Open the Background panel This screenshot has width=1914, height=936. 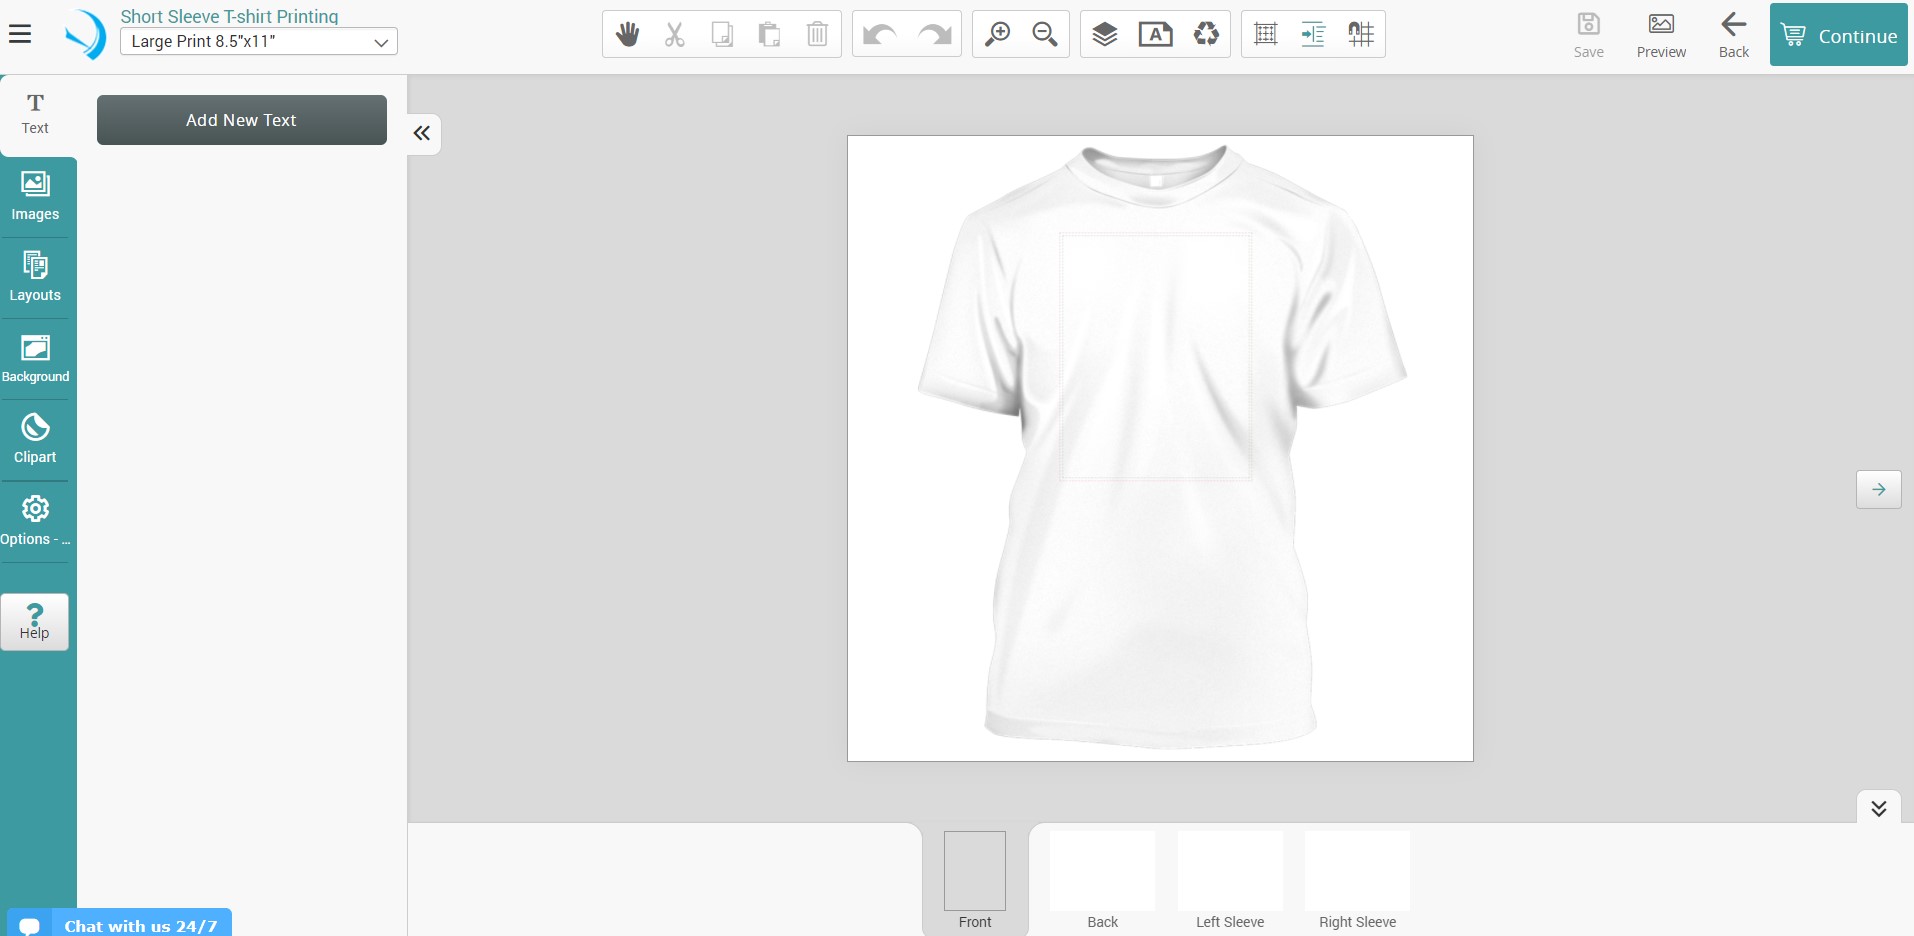pyautogui.click(x=35, y=359)
